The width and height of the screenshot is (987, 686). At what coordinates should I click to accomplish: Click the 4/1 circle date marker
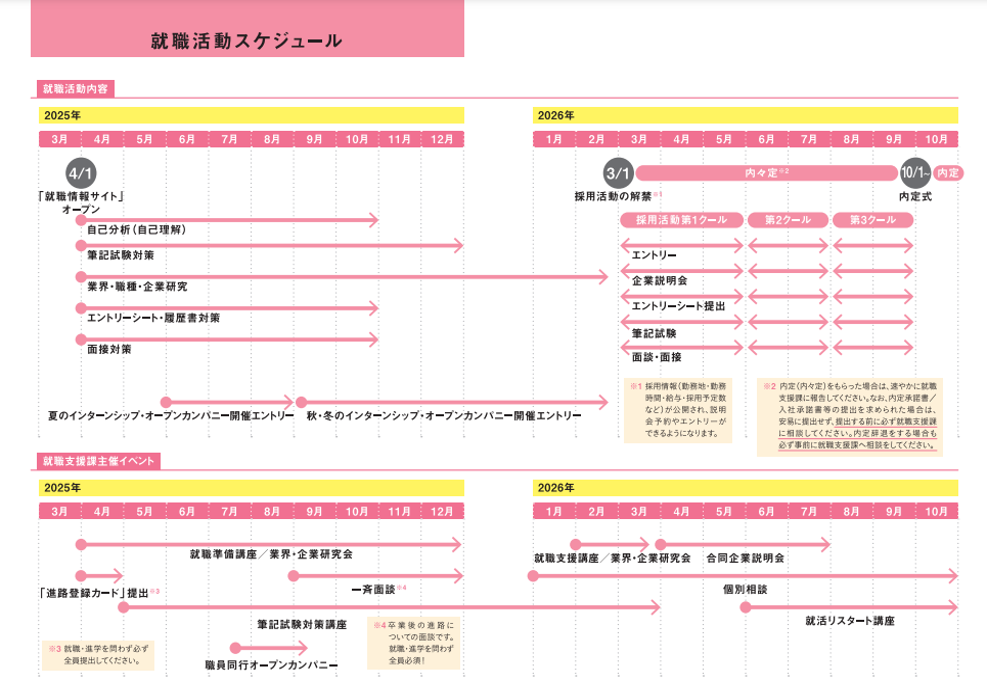(81, 173)
